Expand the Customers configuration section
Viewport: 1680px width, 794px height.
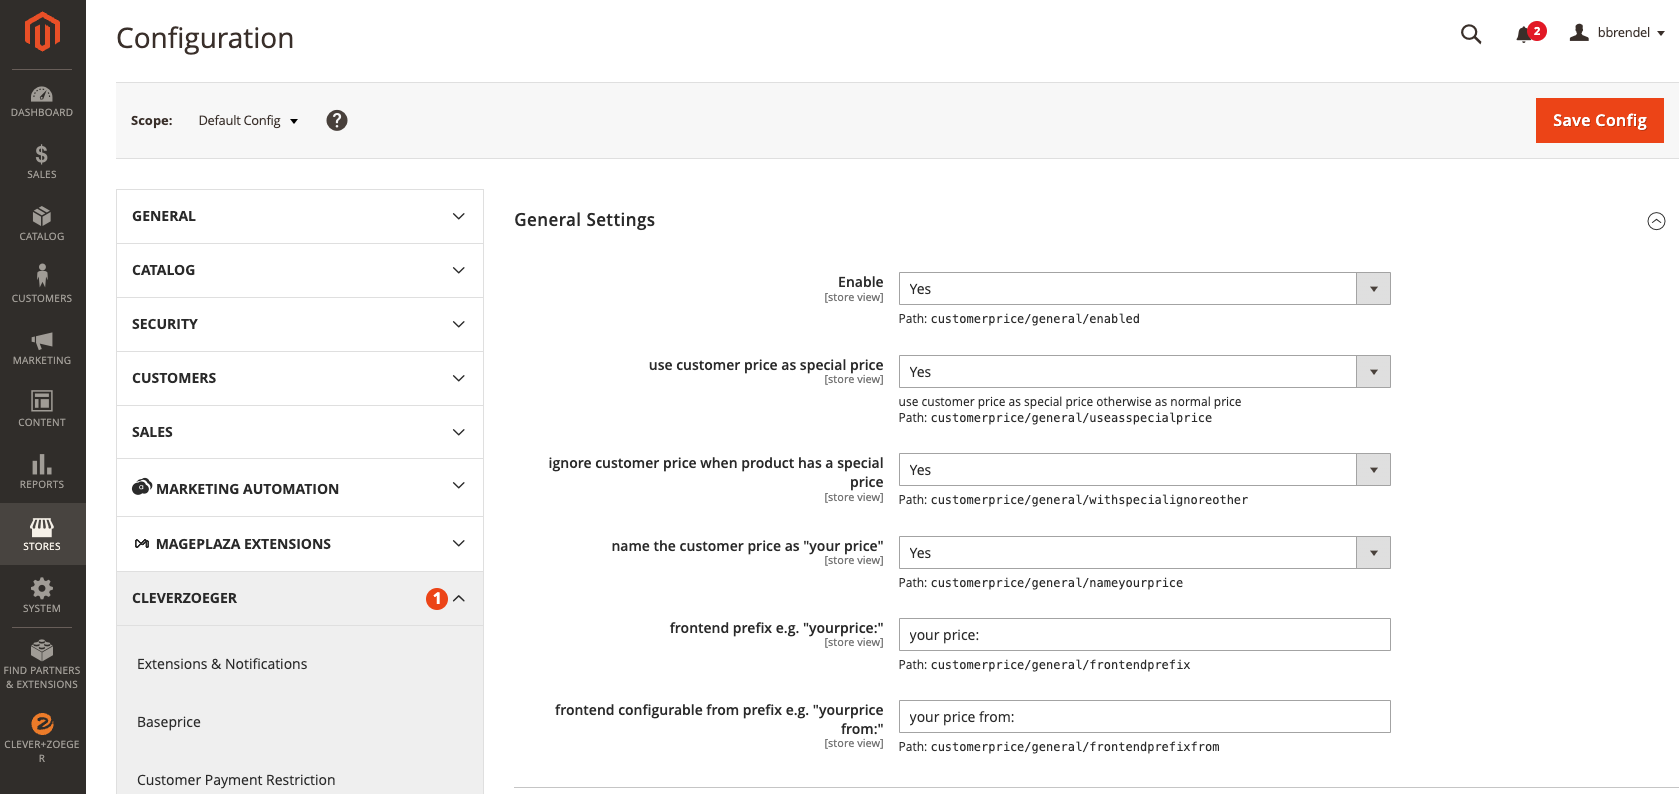[x=300, y=378]
